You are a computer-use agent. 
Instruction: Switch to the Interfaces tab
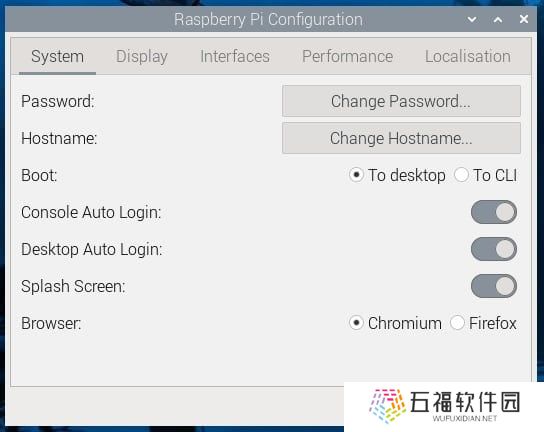(235, 57)
